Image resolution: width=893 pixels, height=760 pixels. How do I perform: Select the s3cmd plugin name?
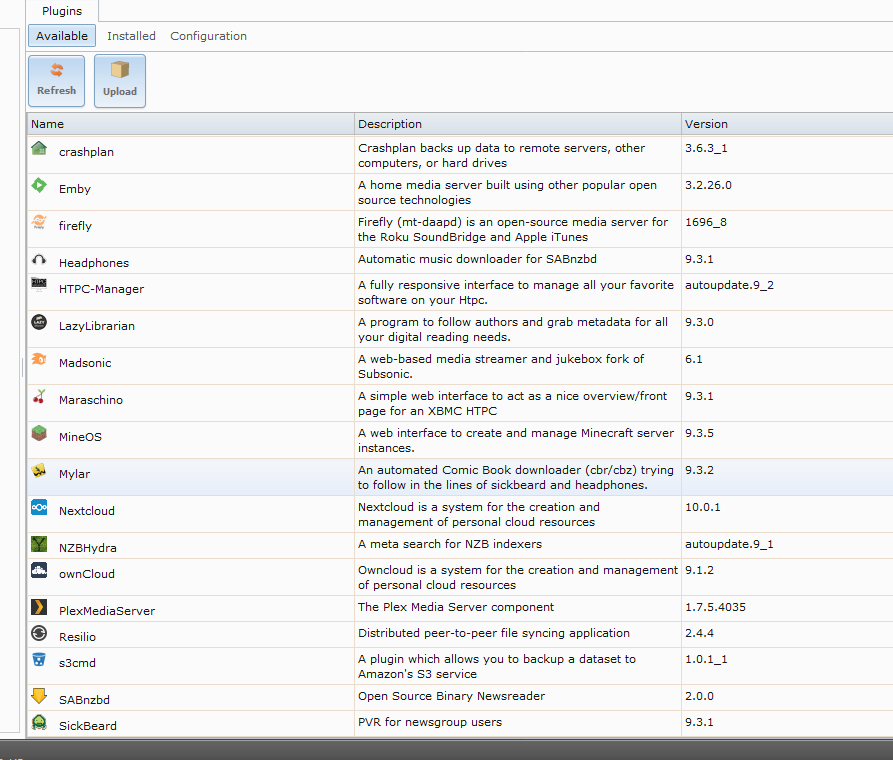point(77,664)
